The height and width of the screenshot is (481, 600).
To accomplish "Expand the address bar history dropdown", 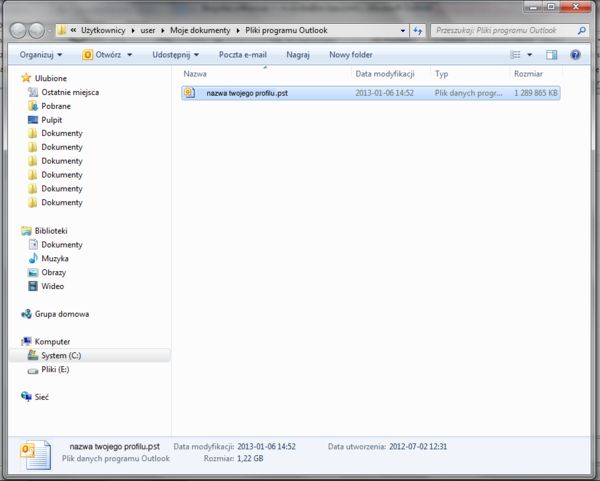I will (403, 31).
